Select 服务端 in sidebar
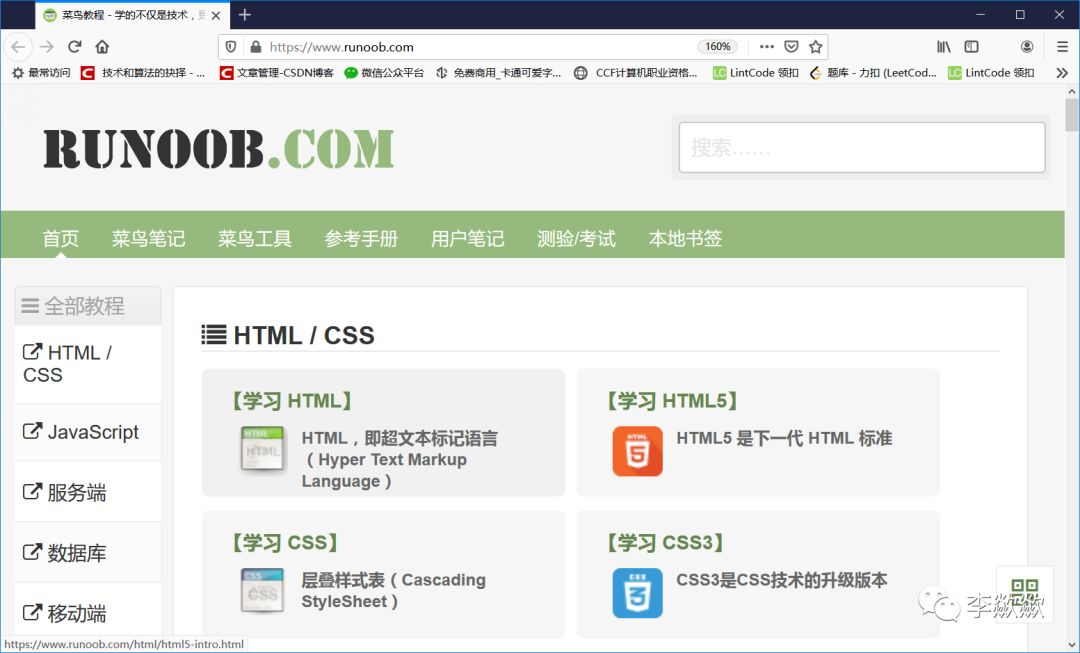This screenshot has width=1080, height=653. (x=87, y=492)
